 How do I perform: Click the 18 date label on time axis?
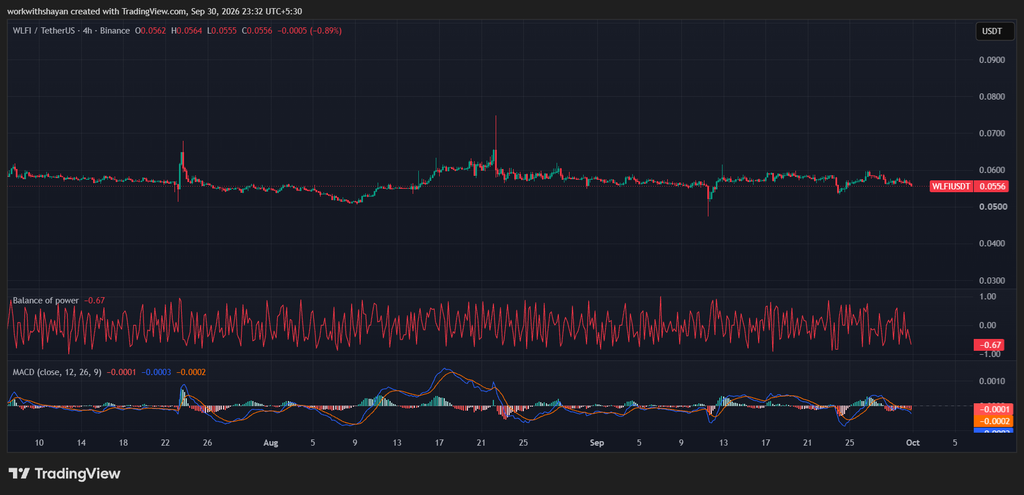(123, 443)
